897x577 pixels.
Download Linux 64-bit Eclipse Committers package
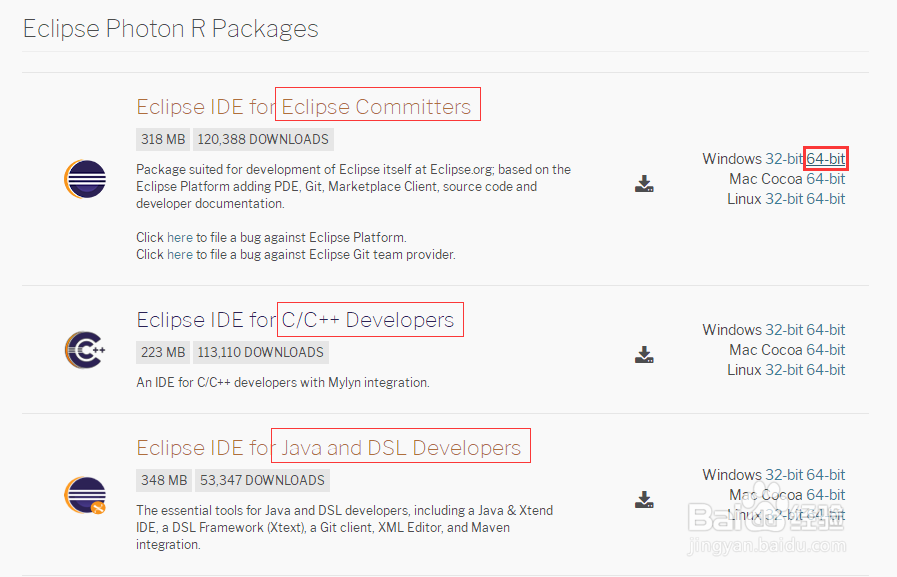point(825,199)
